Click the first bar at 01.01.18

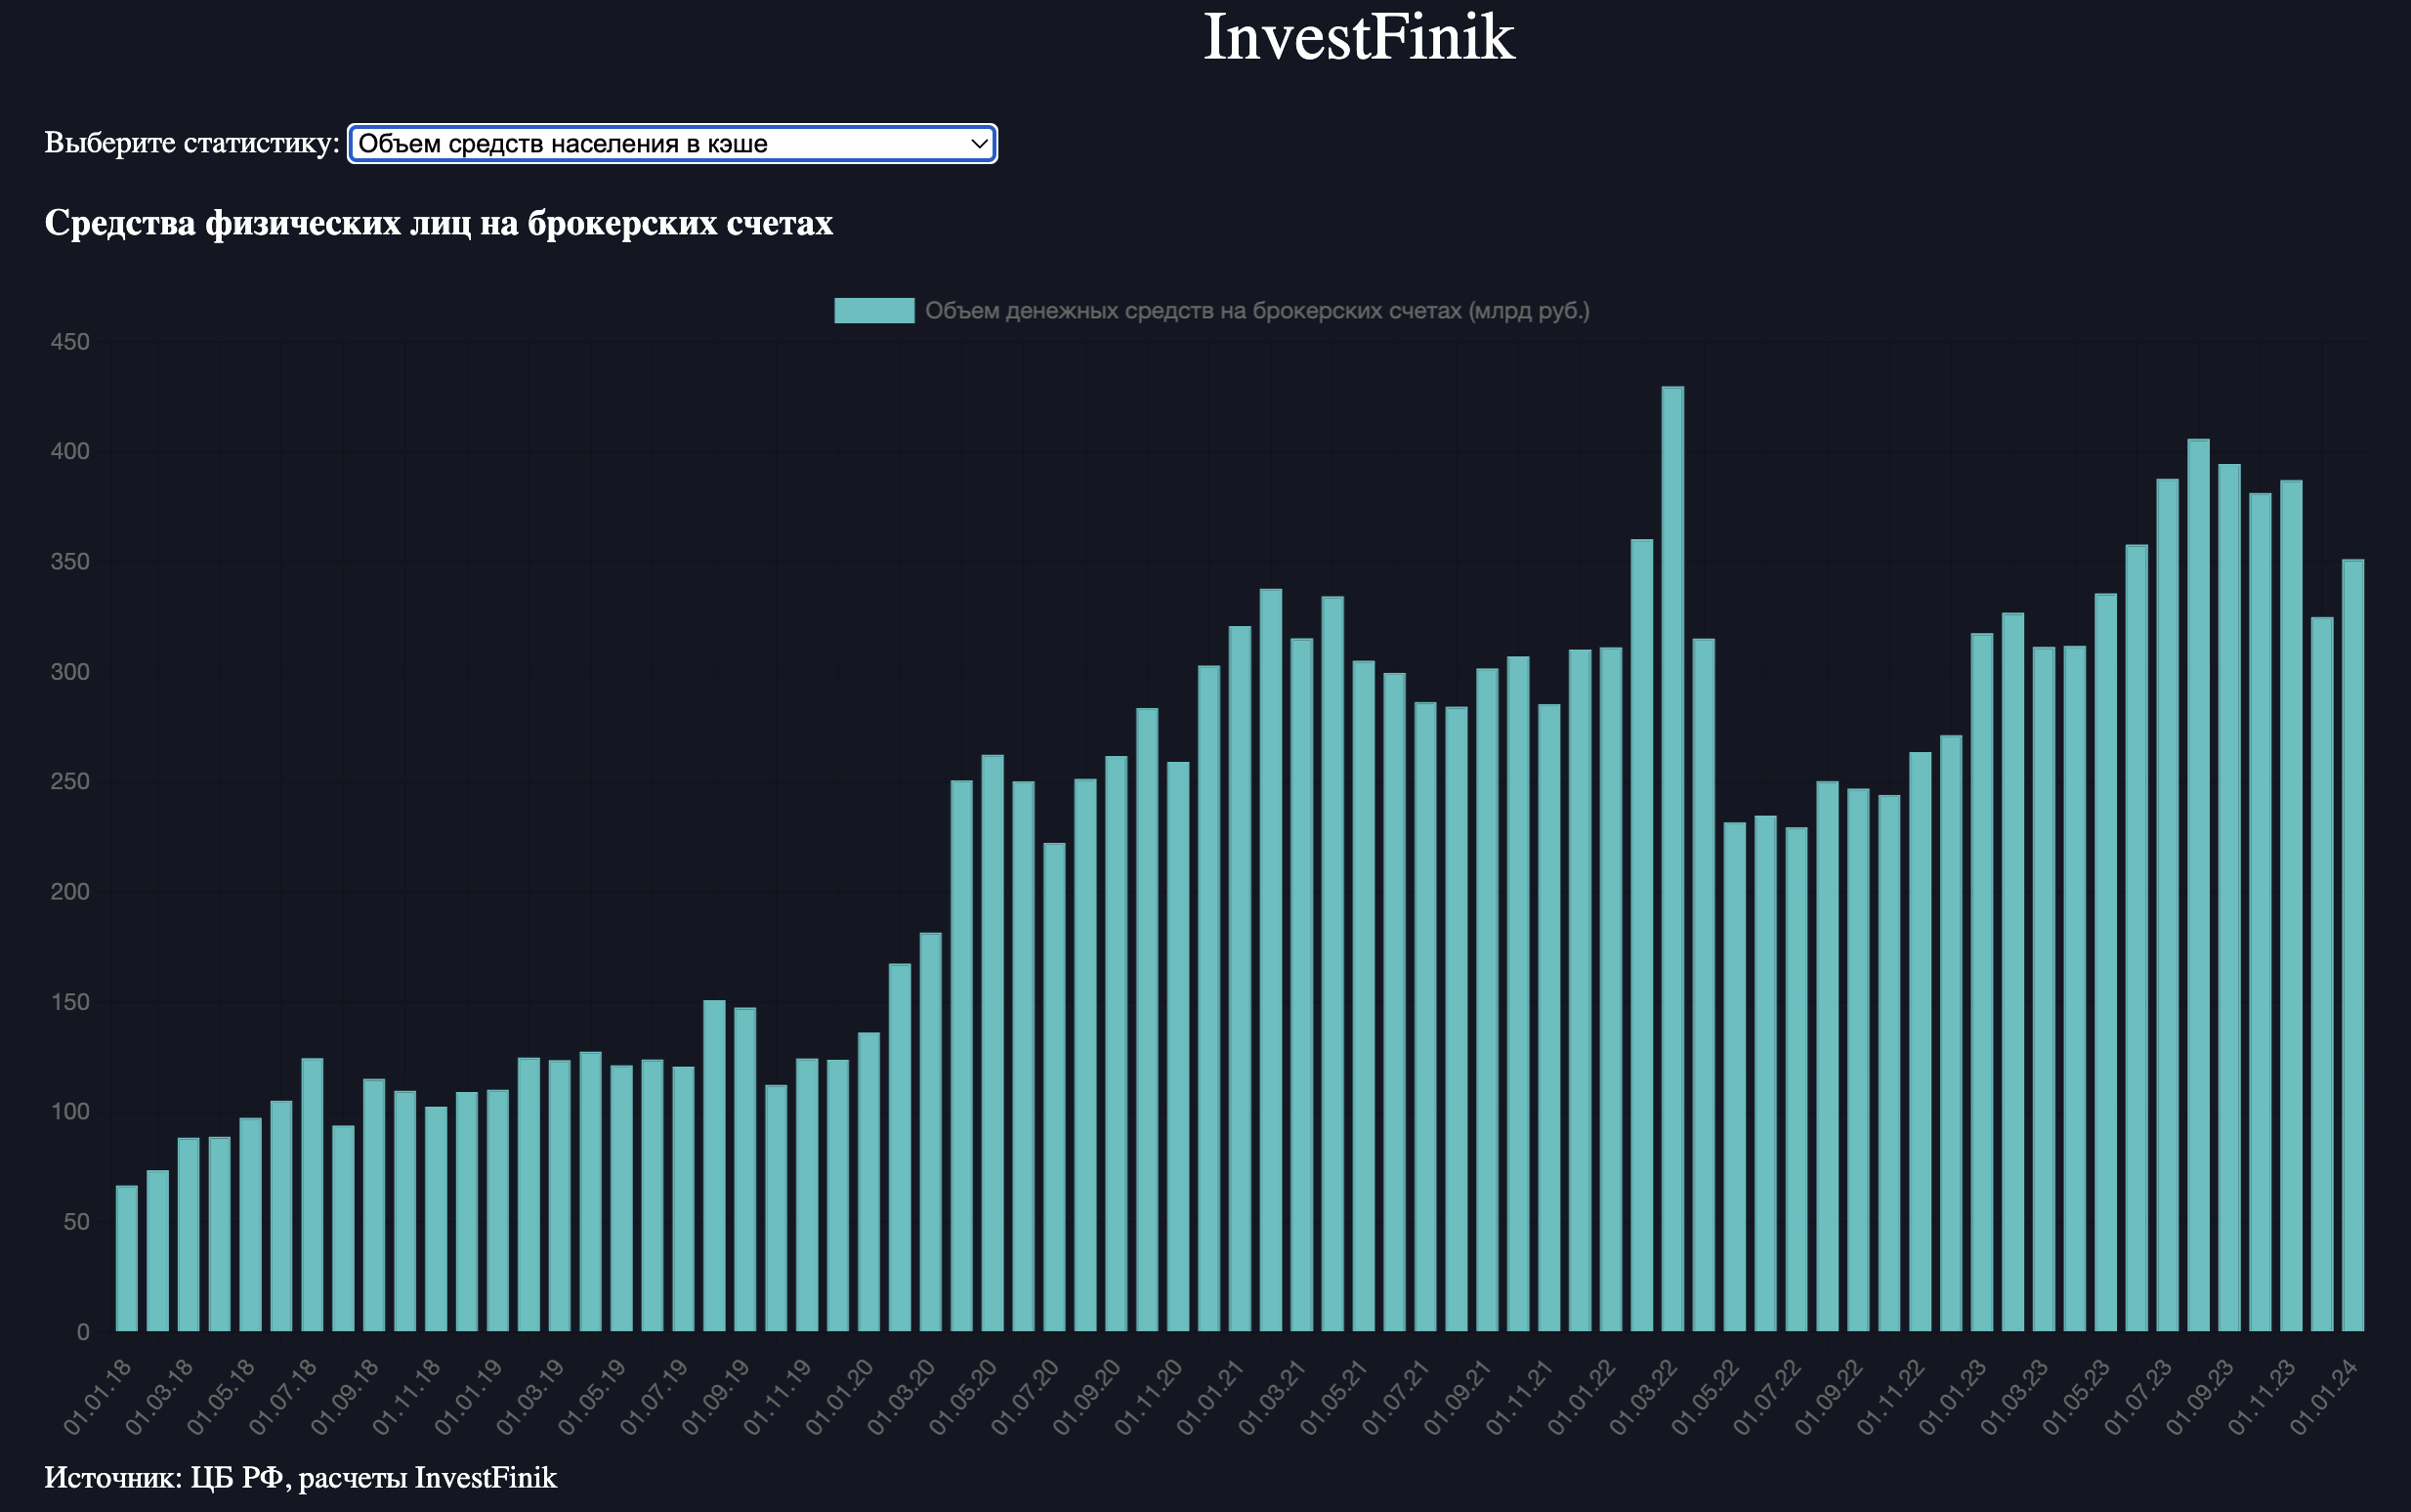point(127,1258)
